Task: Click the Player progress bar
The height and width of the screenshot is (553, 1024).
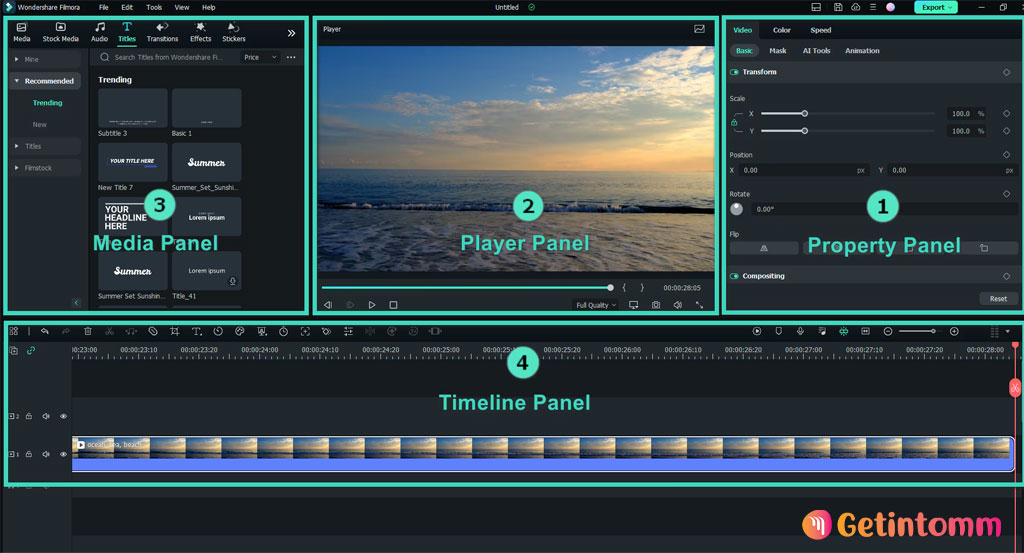Action: [468, 287]
